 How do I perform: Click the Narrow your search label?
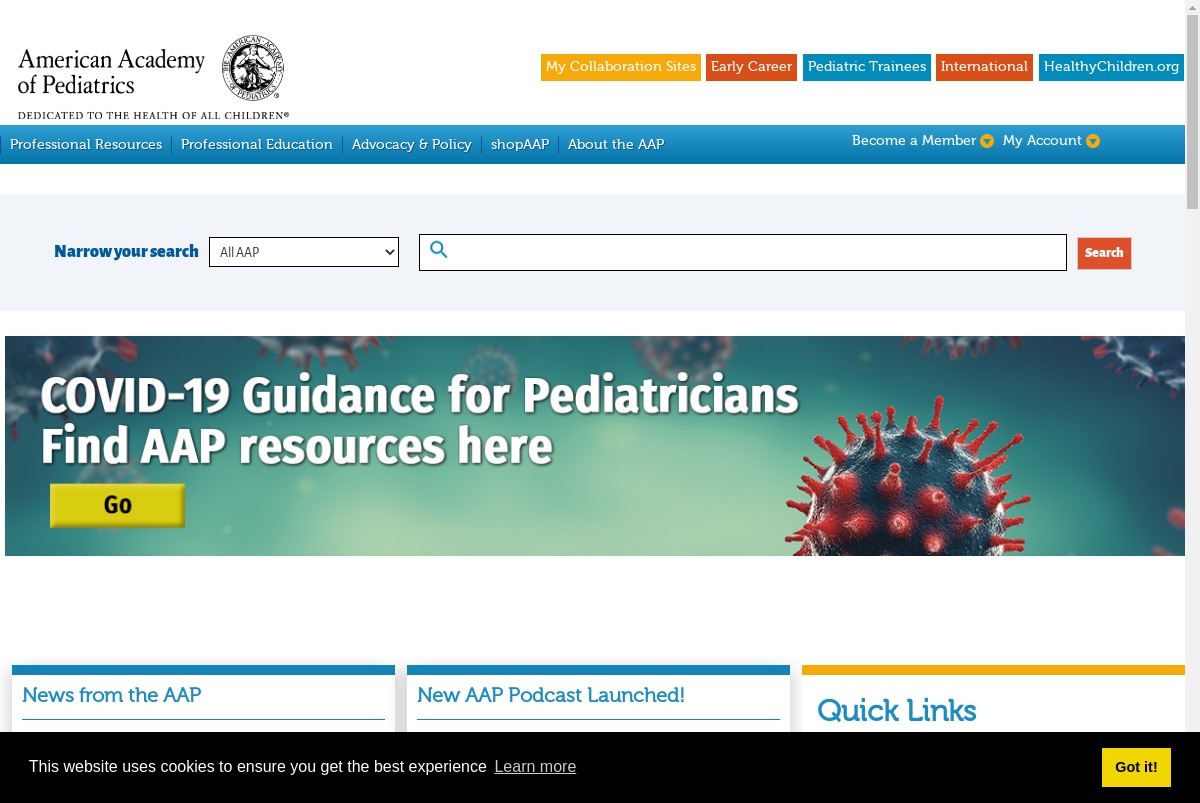(126, 252)
